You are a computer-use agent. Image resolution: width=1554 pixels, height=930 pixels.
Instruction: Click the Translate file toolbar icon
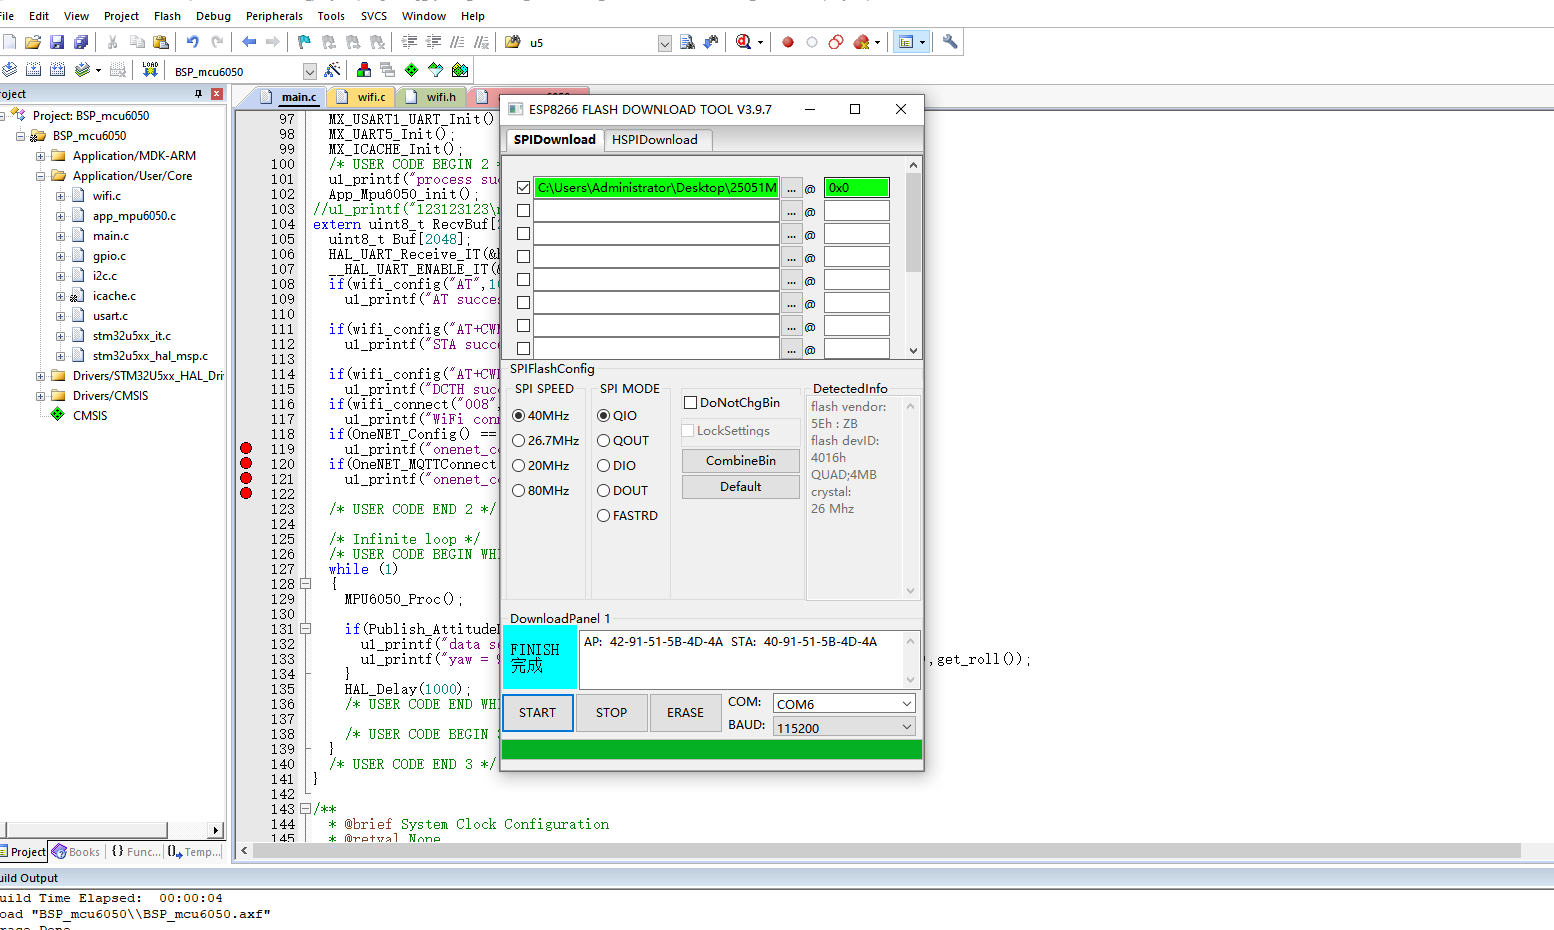click(x=9, y=70)
